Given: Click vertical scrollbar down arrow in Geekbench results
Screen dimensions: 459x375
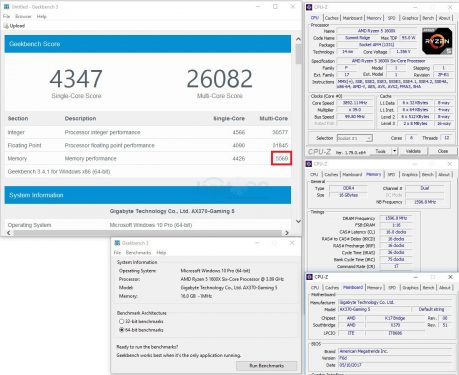Looking at the screenshot, I should point(298,221).
